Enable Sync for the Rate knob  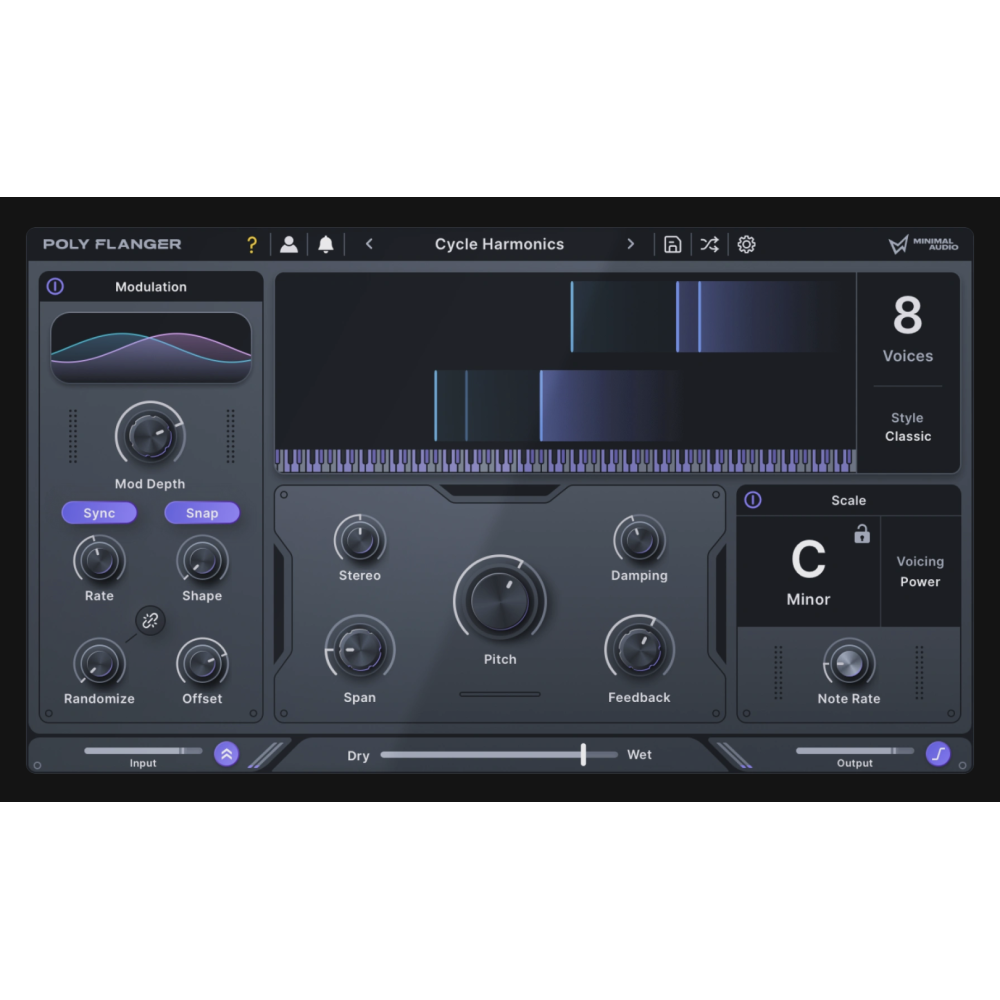99,513
